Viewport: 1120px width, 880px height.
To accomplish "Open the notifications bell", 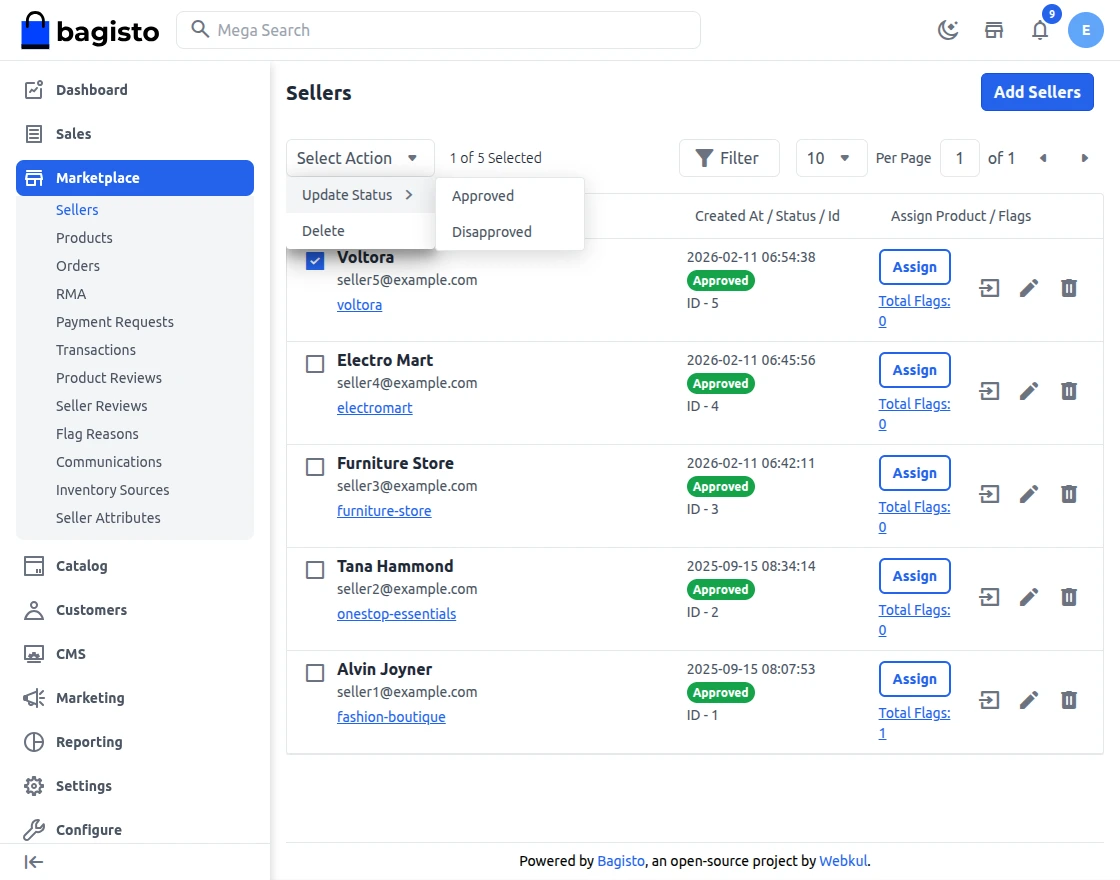I will 1040,30.
